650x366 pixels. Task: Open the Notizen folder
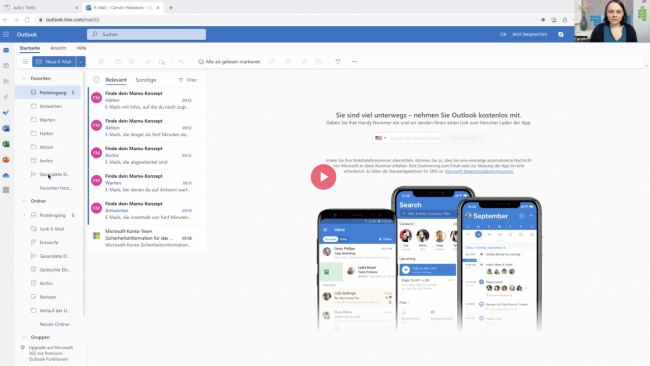point(48,297)
